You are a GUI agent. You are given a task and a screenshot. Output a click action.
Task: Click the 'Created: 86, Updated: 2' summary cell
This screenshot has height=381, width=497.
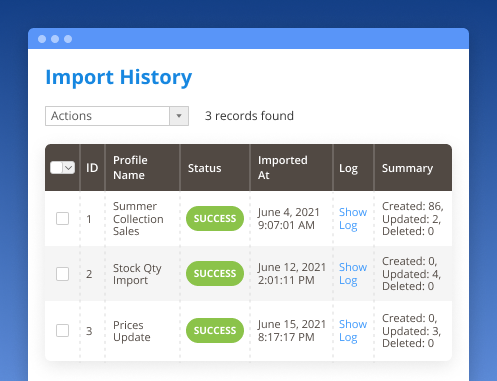[413, 219]
